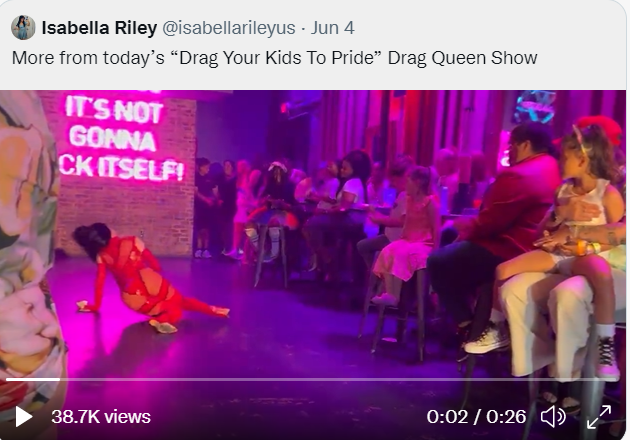Seek to the end of the video progress bar
Image resolution: width=630 pixels, height=440 pixels.
click(x=619, y=379)
